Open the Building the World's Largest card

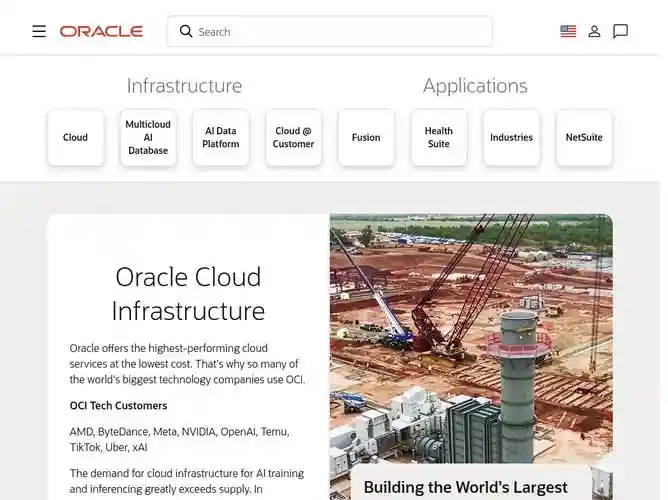(x=471, y=482)
